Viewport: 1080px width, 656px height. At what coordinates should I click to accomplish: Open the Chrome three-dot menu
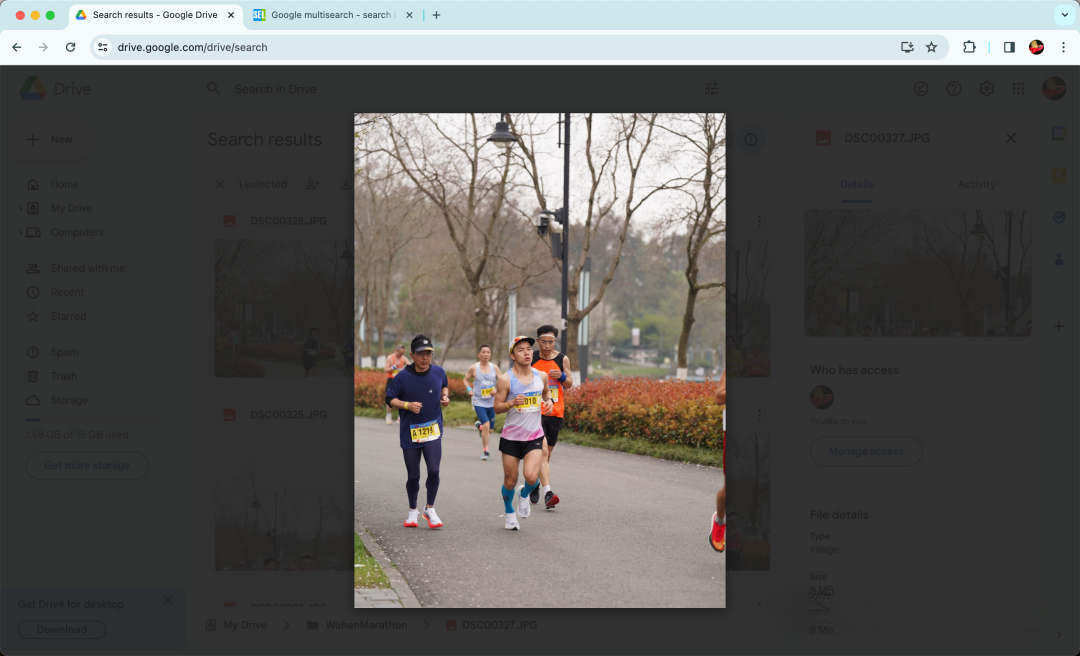(1063, 47)
